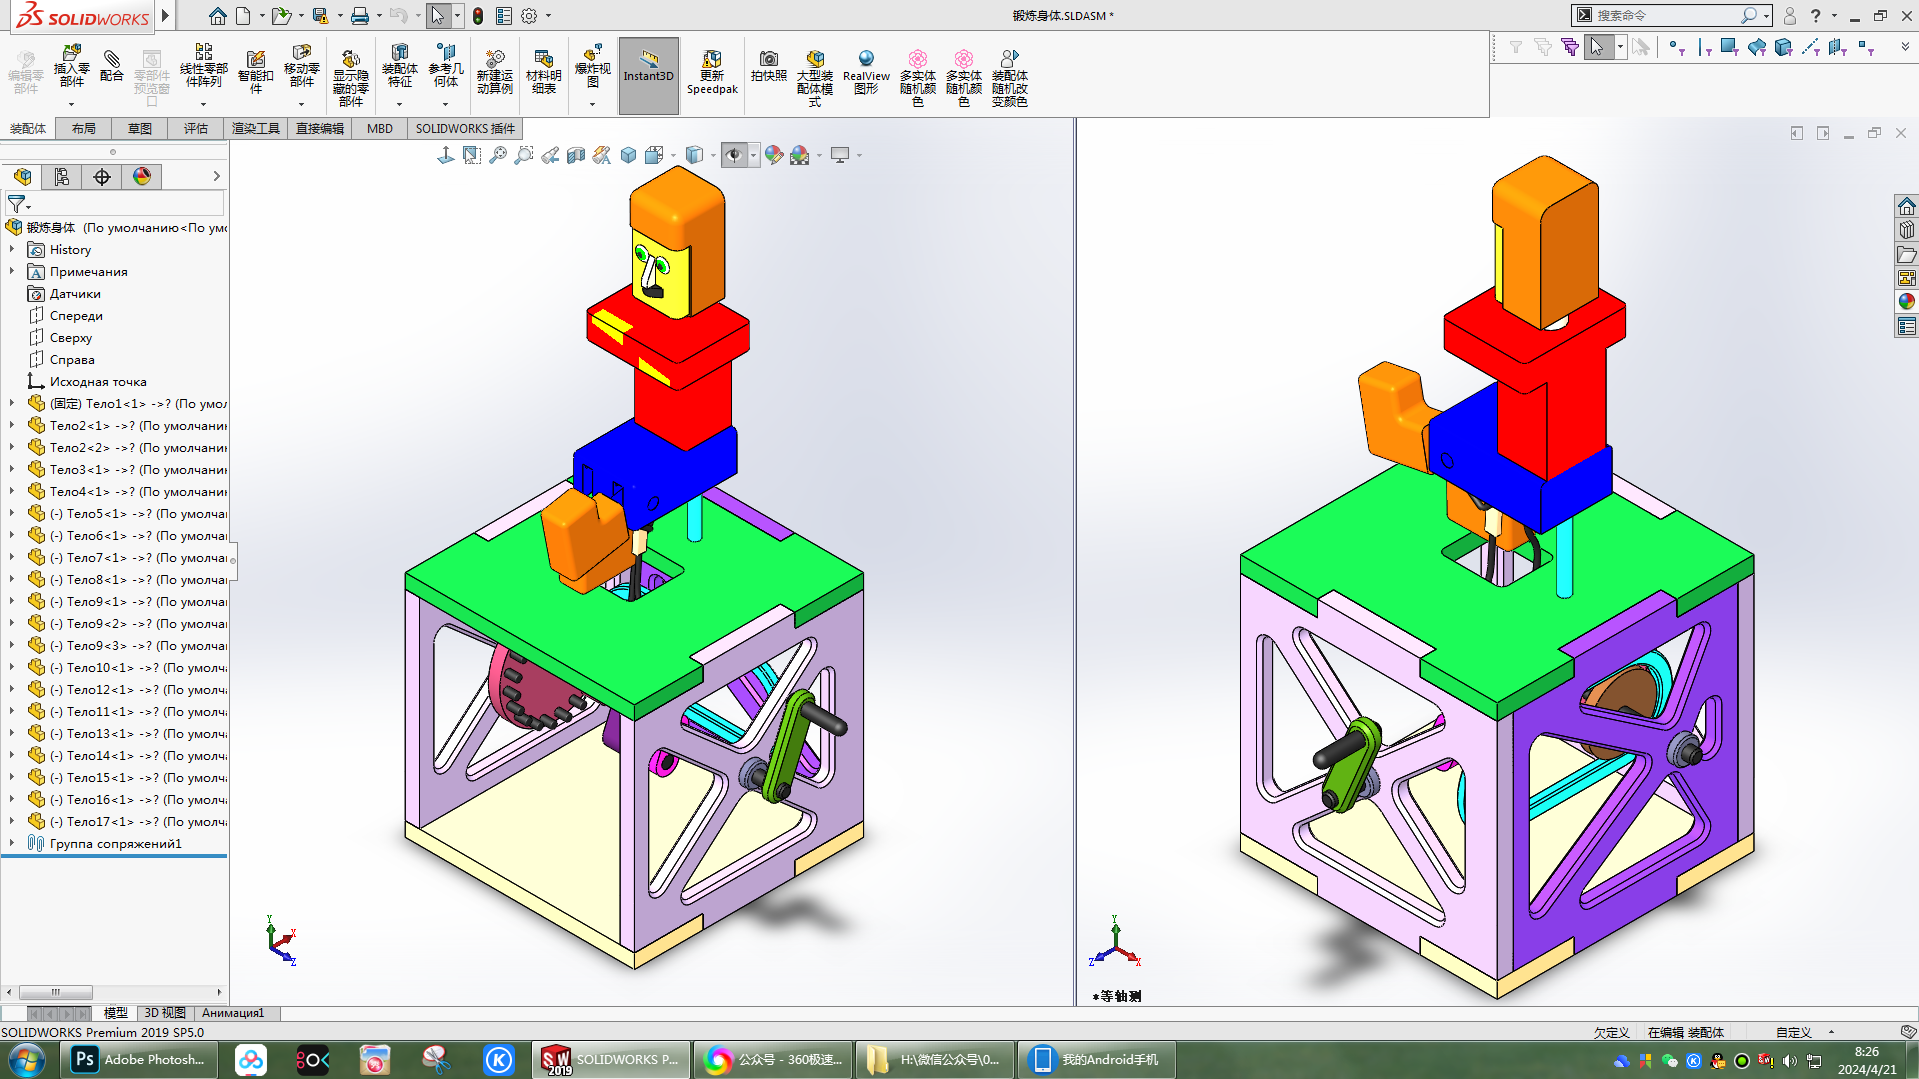The height and width of the screenshot is (1079, 1919).
Task: Toggle Filter Planes selection filter
Action: [1837, 47]
